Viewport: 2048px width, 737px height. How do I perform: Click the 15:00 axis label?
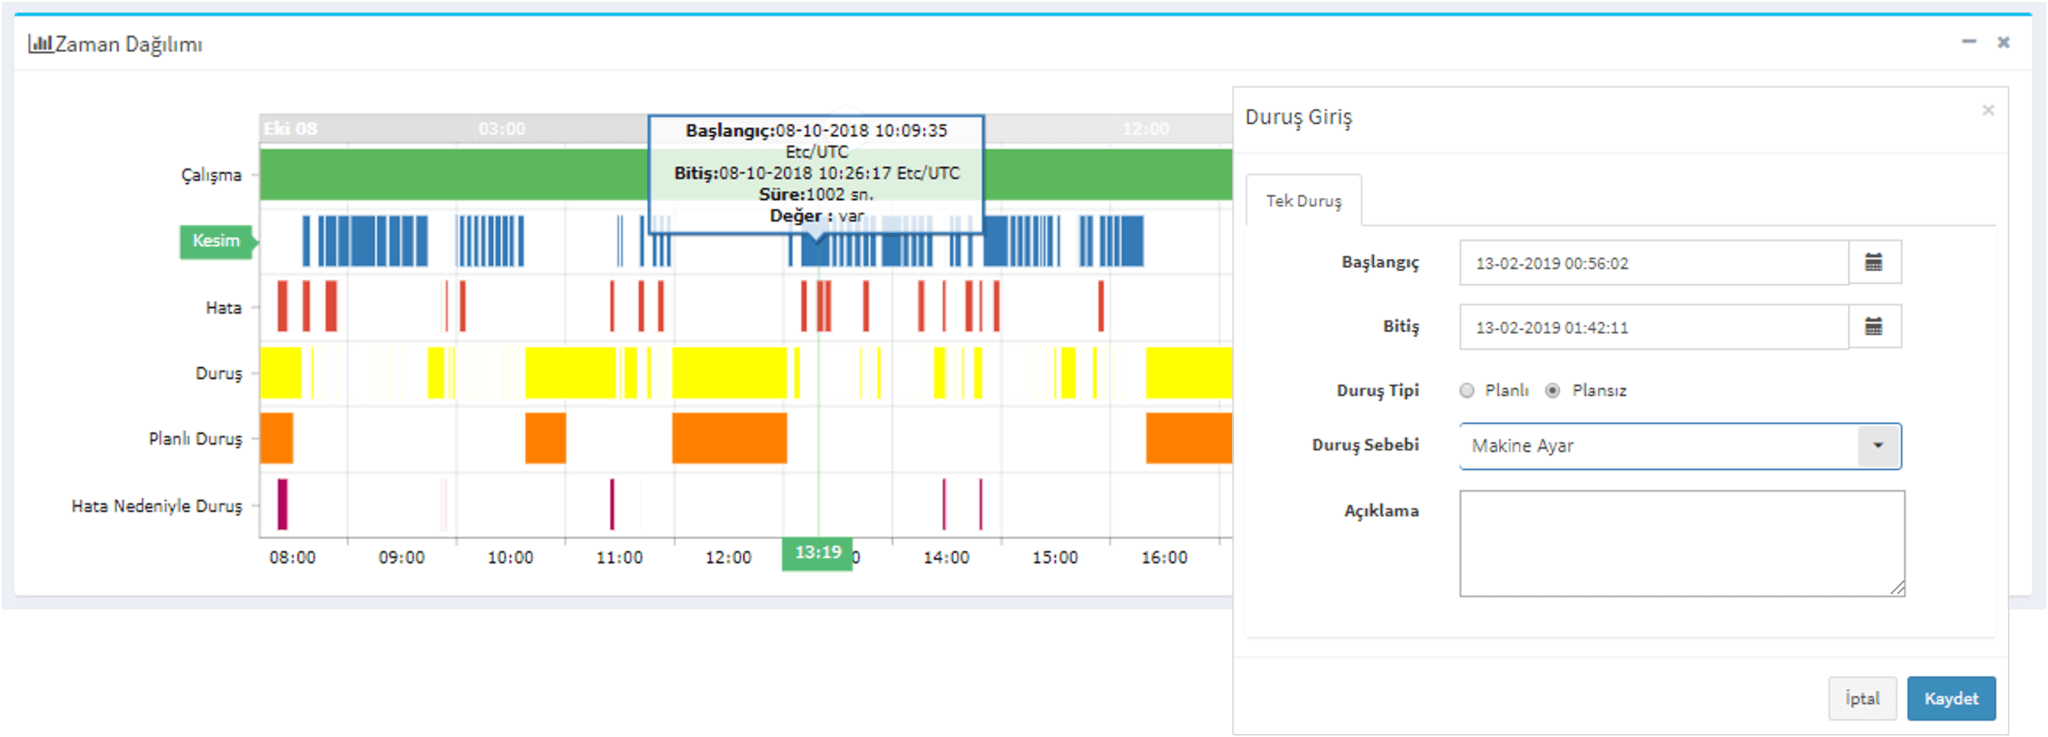pyautogui.click(x=1055, y=558)
